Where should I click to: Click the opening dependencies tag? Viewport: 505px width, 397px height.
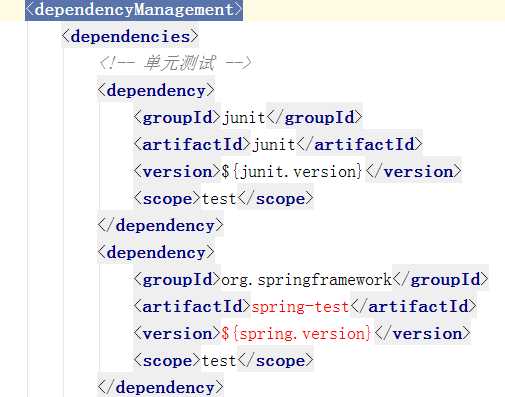(130, 36)
